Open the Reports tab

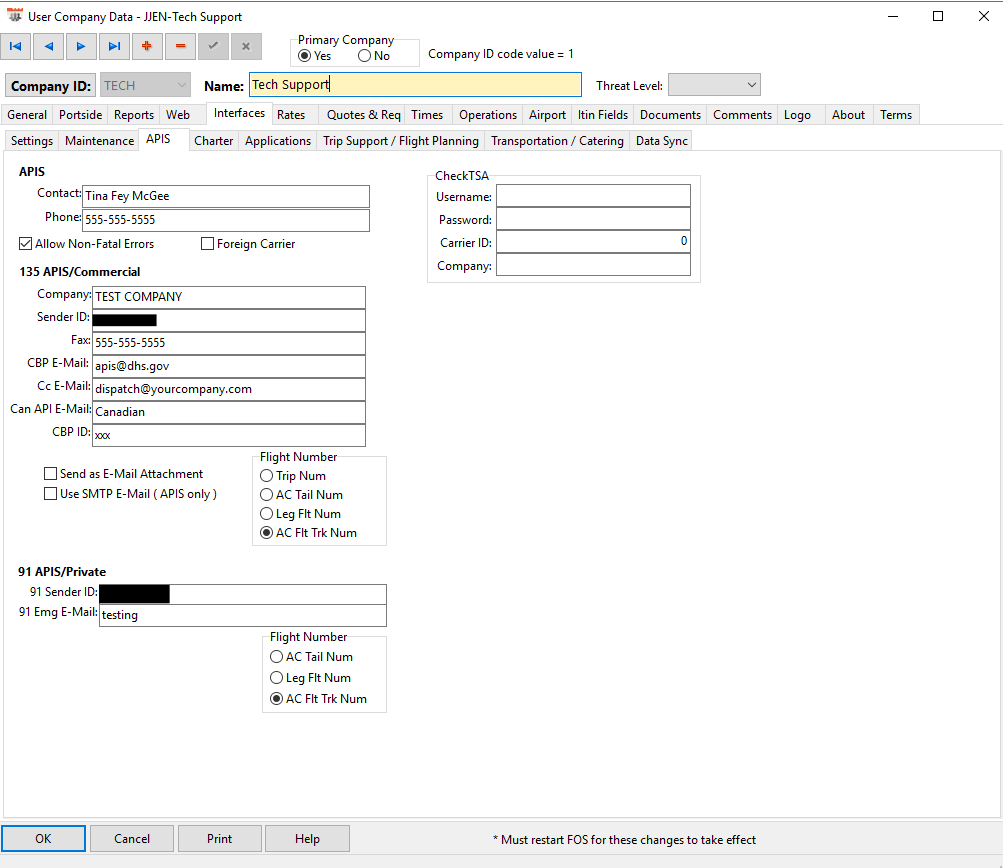click(x=134, y=114)
